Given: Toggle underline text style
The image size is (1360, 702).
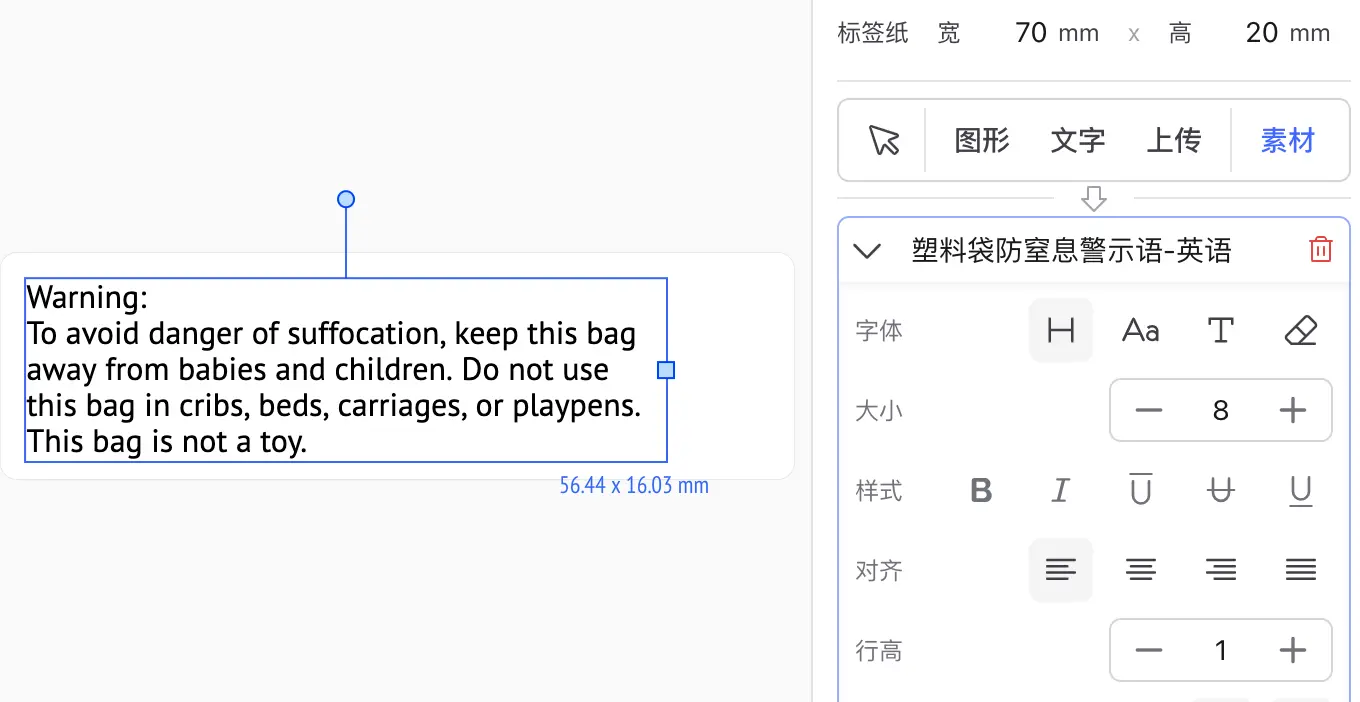Looking at the screenshot, I should [x=1300, y=491].
